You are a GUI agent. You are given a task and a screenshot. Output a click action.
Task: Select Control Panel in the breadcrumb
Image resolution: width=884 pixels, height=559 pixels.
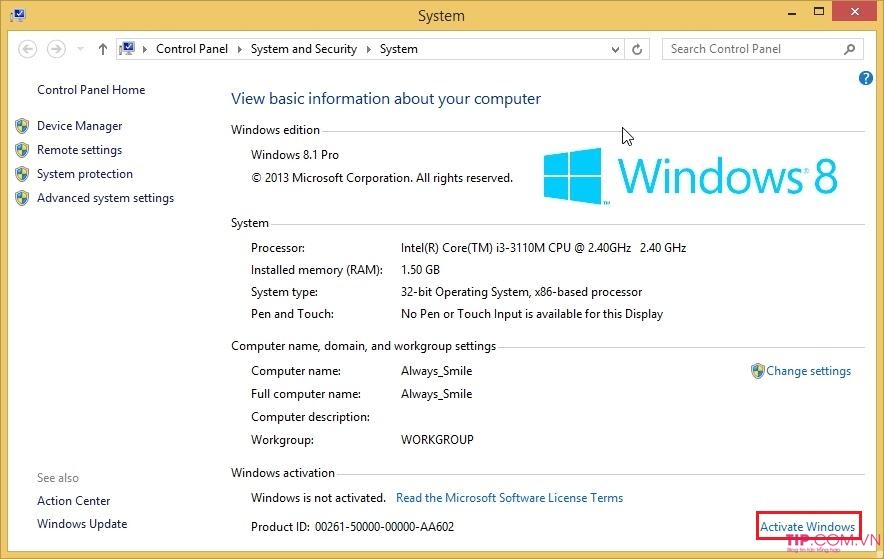point(192,49)
